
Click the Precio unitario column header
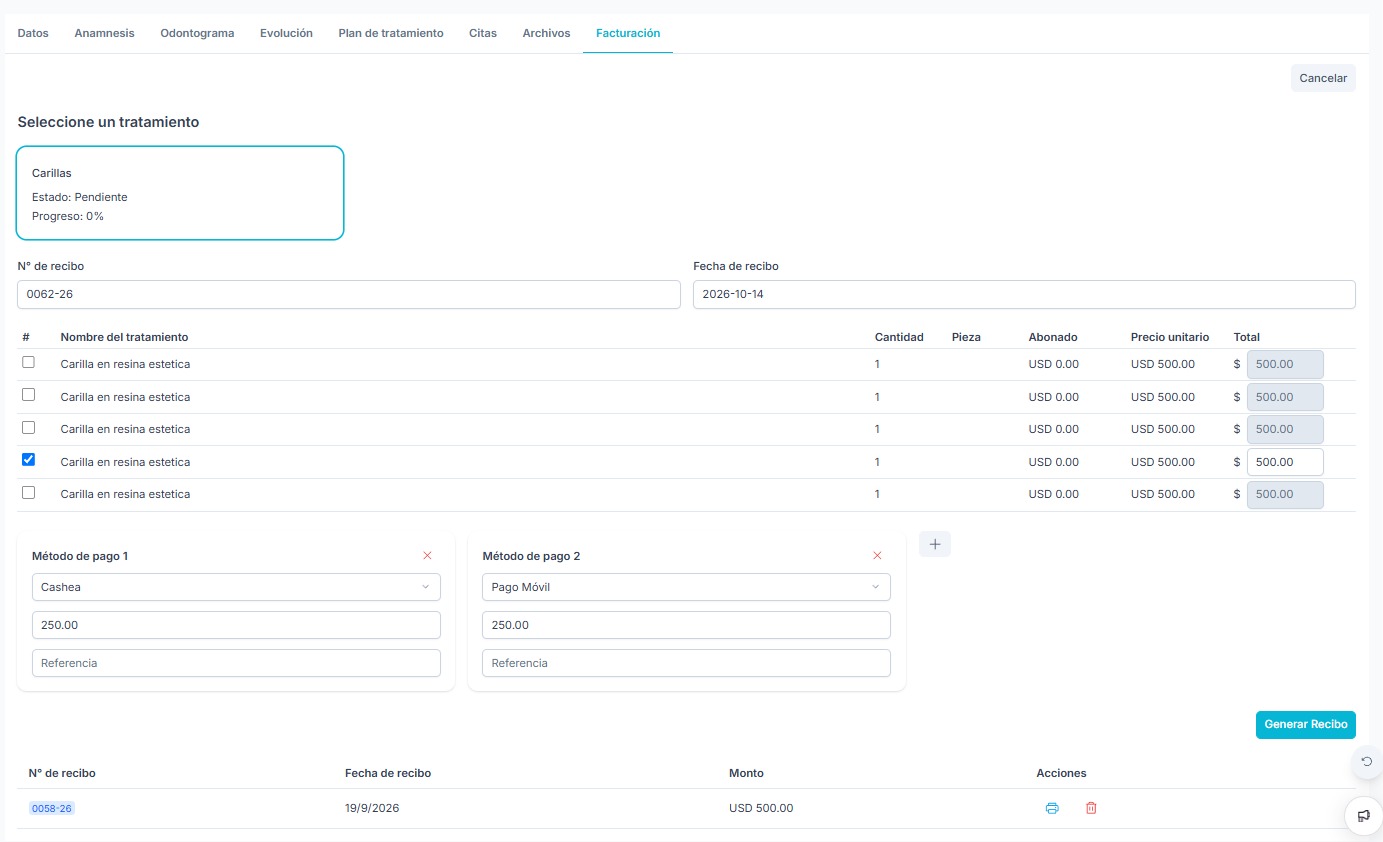[x=1170, y=337]
